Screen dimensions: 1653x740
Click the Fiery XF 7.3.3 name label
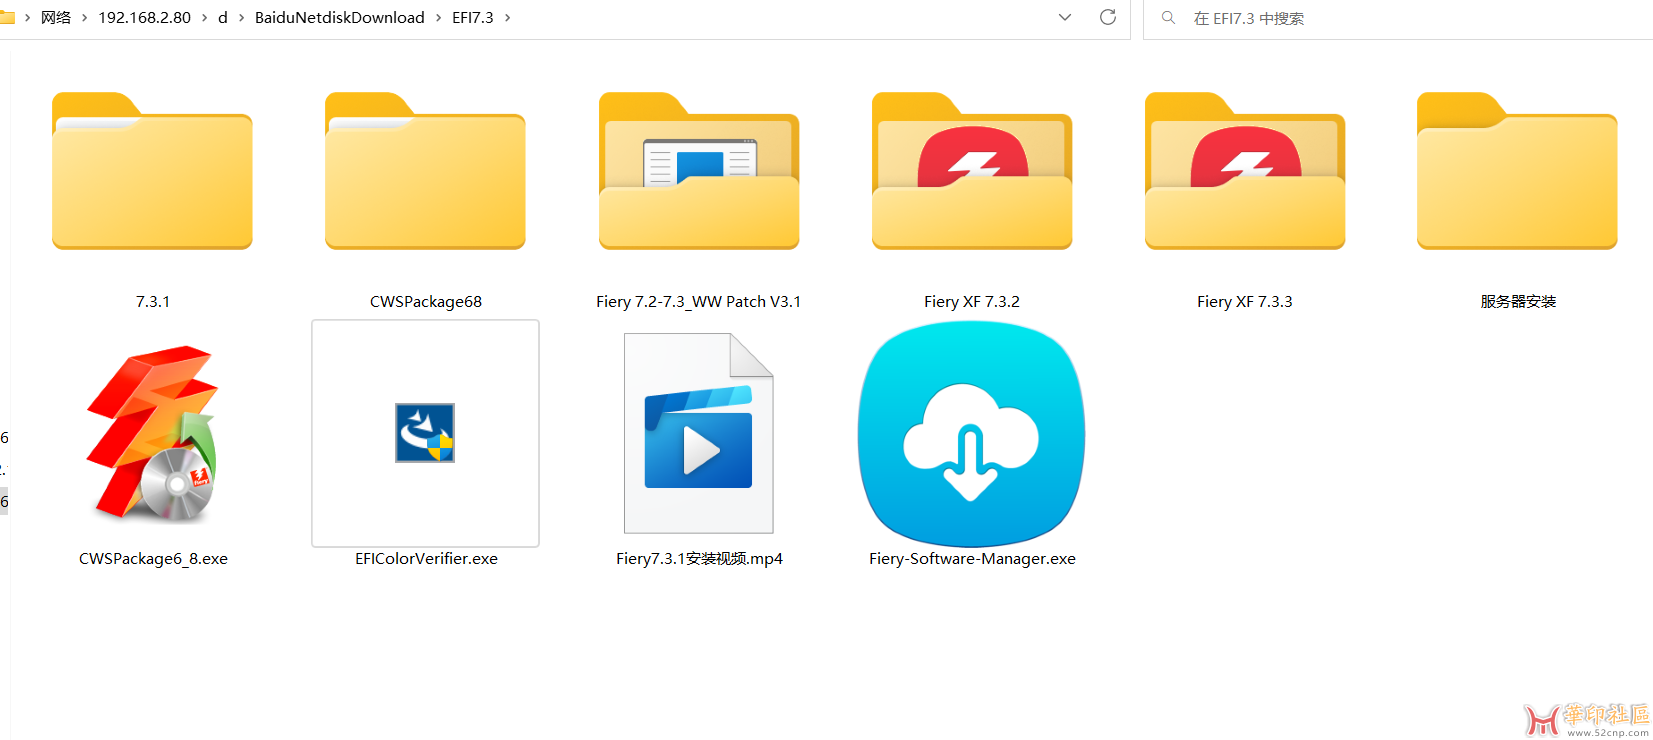[1245, 302]
